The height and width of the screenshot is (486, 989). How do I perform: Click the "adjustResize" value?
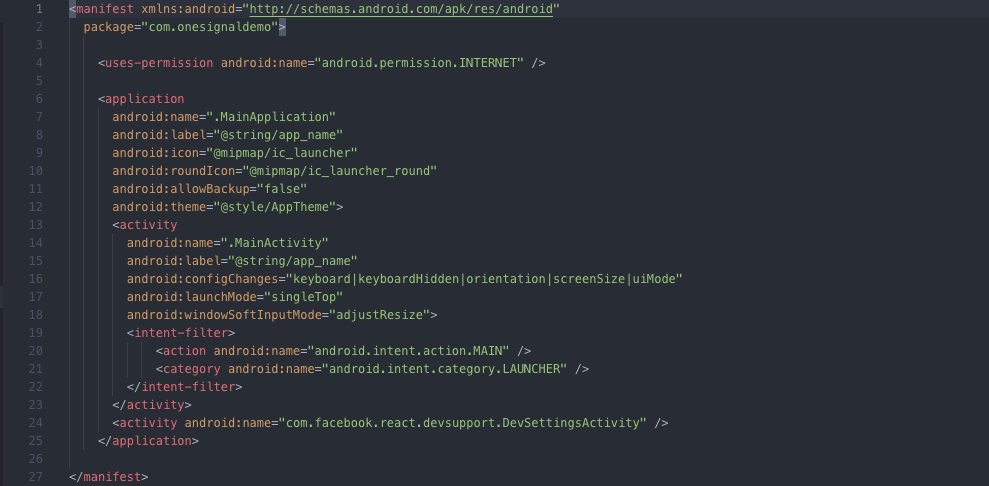pyautogui.click(x=380, y=315)
